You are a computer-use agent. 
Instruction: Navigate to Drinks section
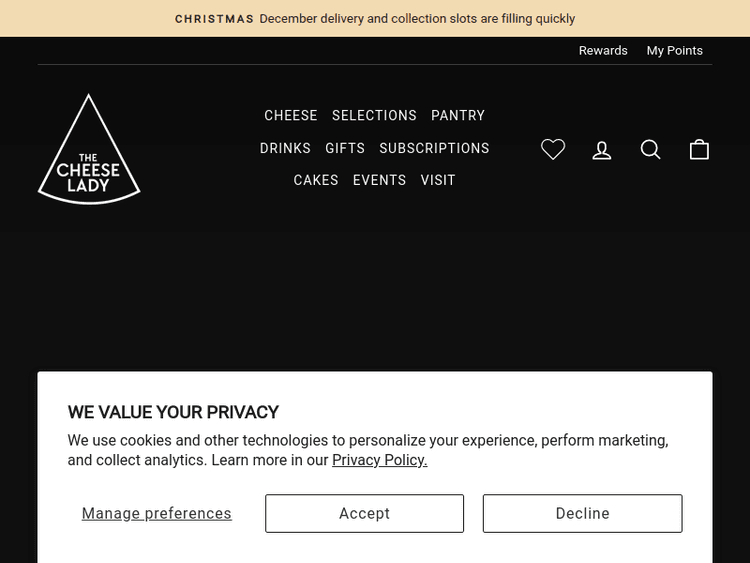pos(285,148)
